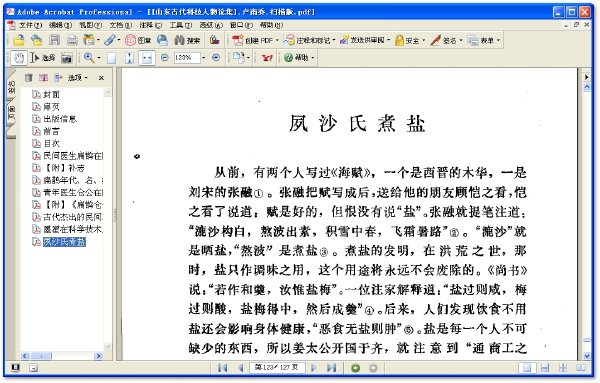Select the 扉页 bookmark
The image size is (600, 383).
52,107
